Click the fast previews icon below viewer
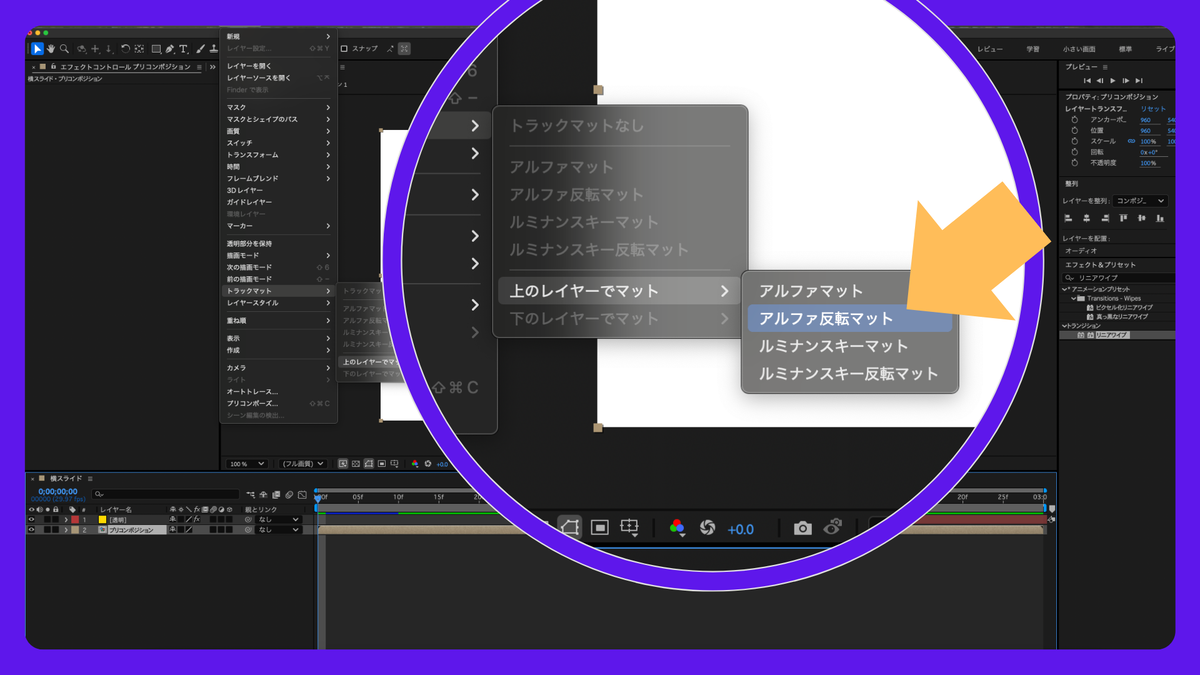Screen dimensions: 1200x675 click(x=342, y=464)
